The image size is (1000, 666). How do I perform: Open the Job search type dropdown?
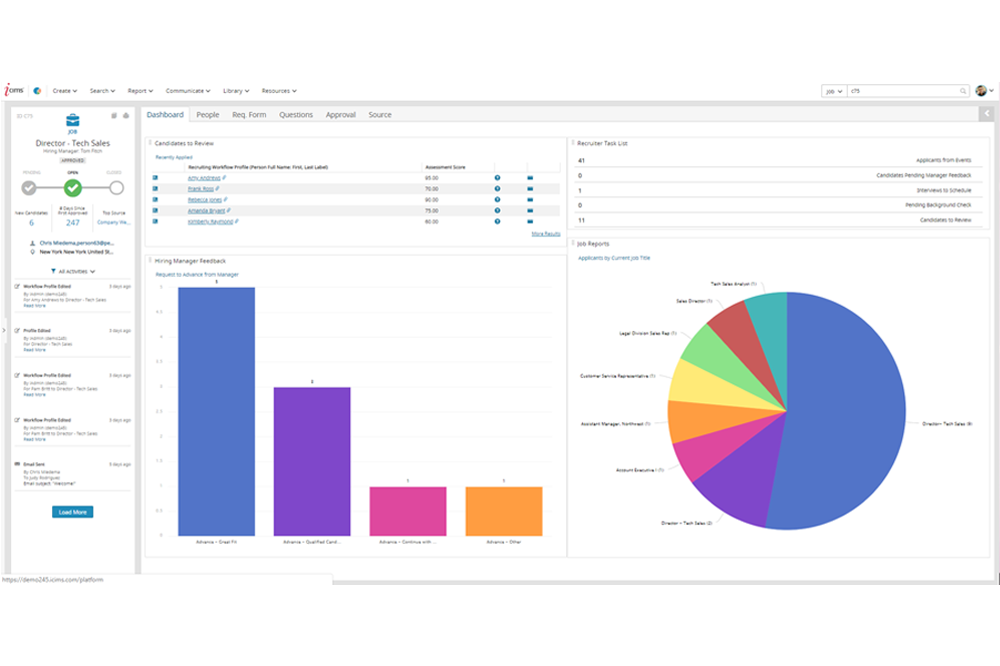pyautogui.click(x=833, y=91)
